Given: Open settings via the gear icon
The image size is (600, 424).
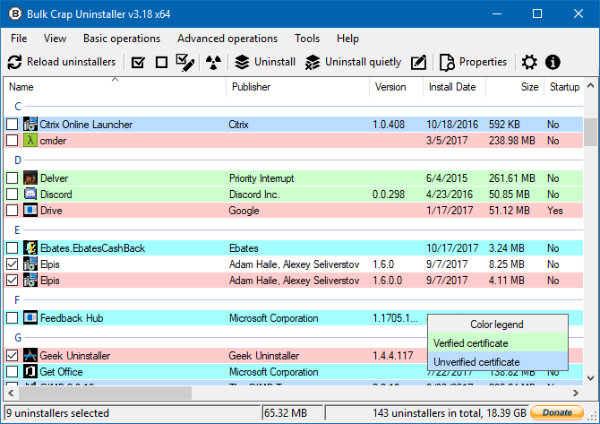Looking at the screenshot, I should pos(529,62).
